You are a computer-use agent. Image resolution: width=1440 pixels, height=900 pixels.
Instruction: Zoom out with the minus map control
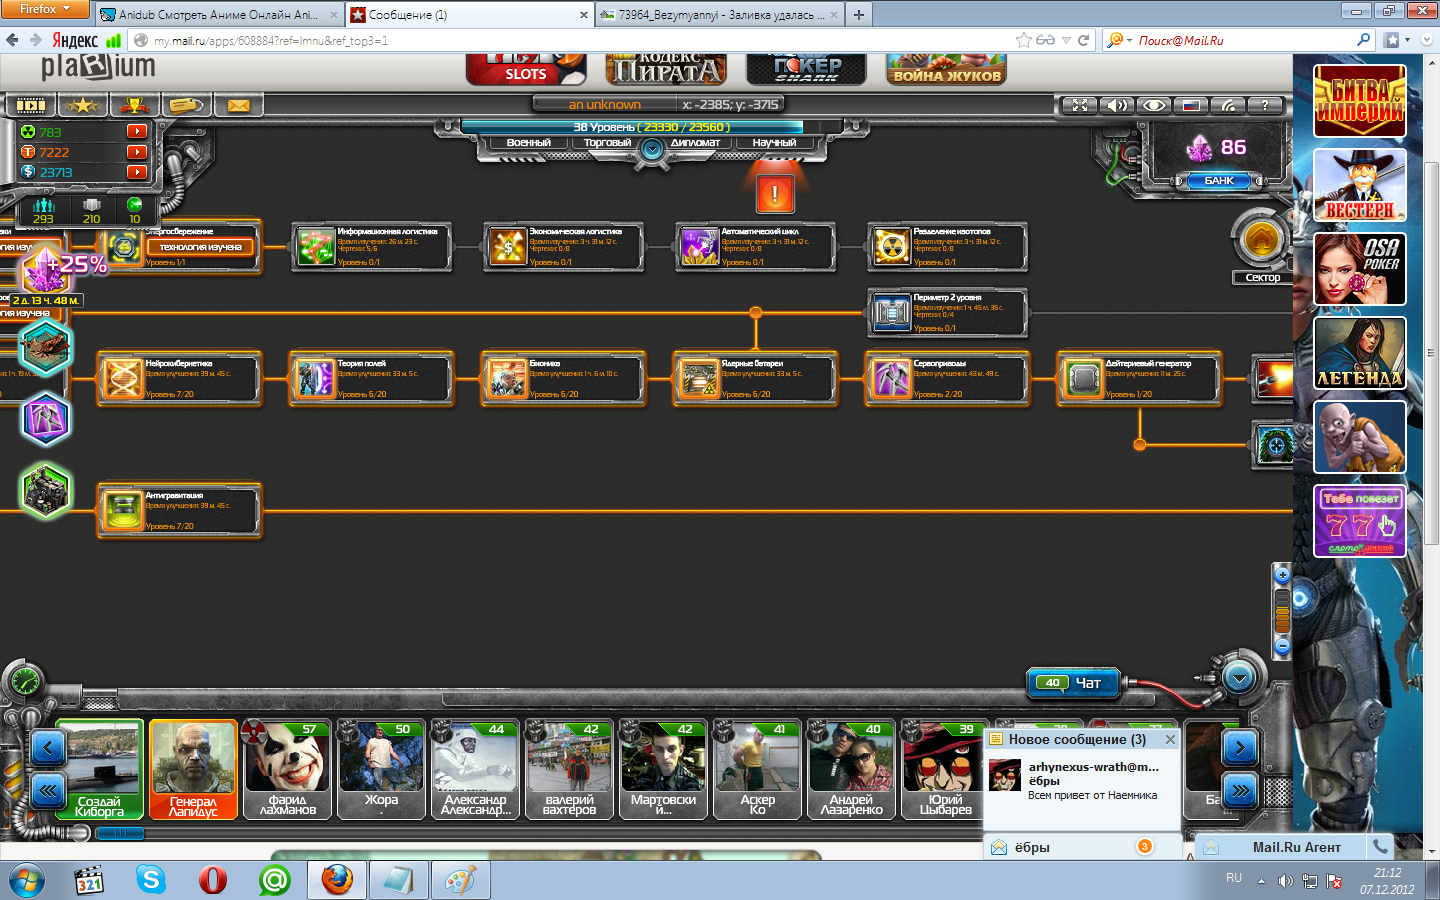[x=1282, y=647]
